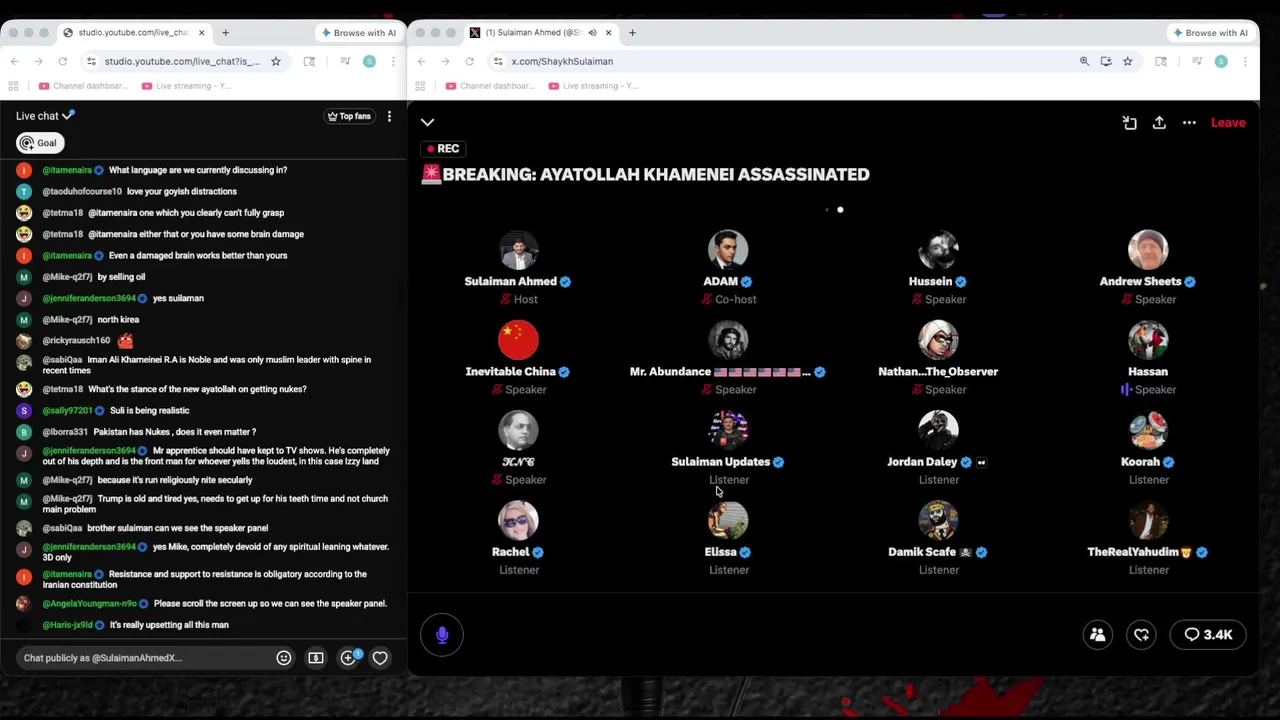This screenshot has width=1280, height=720.
Task: Collapse the Space with the down chevron
Action: [x=428, y=122]
